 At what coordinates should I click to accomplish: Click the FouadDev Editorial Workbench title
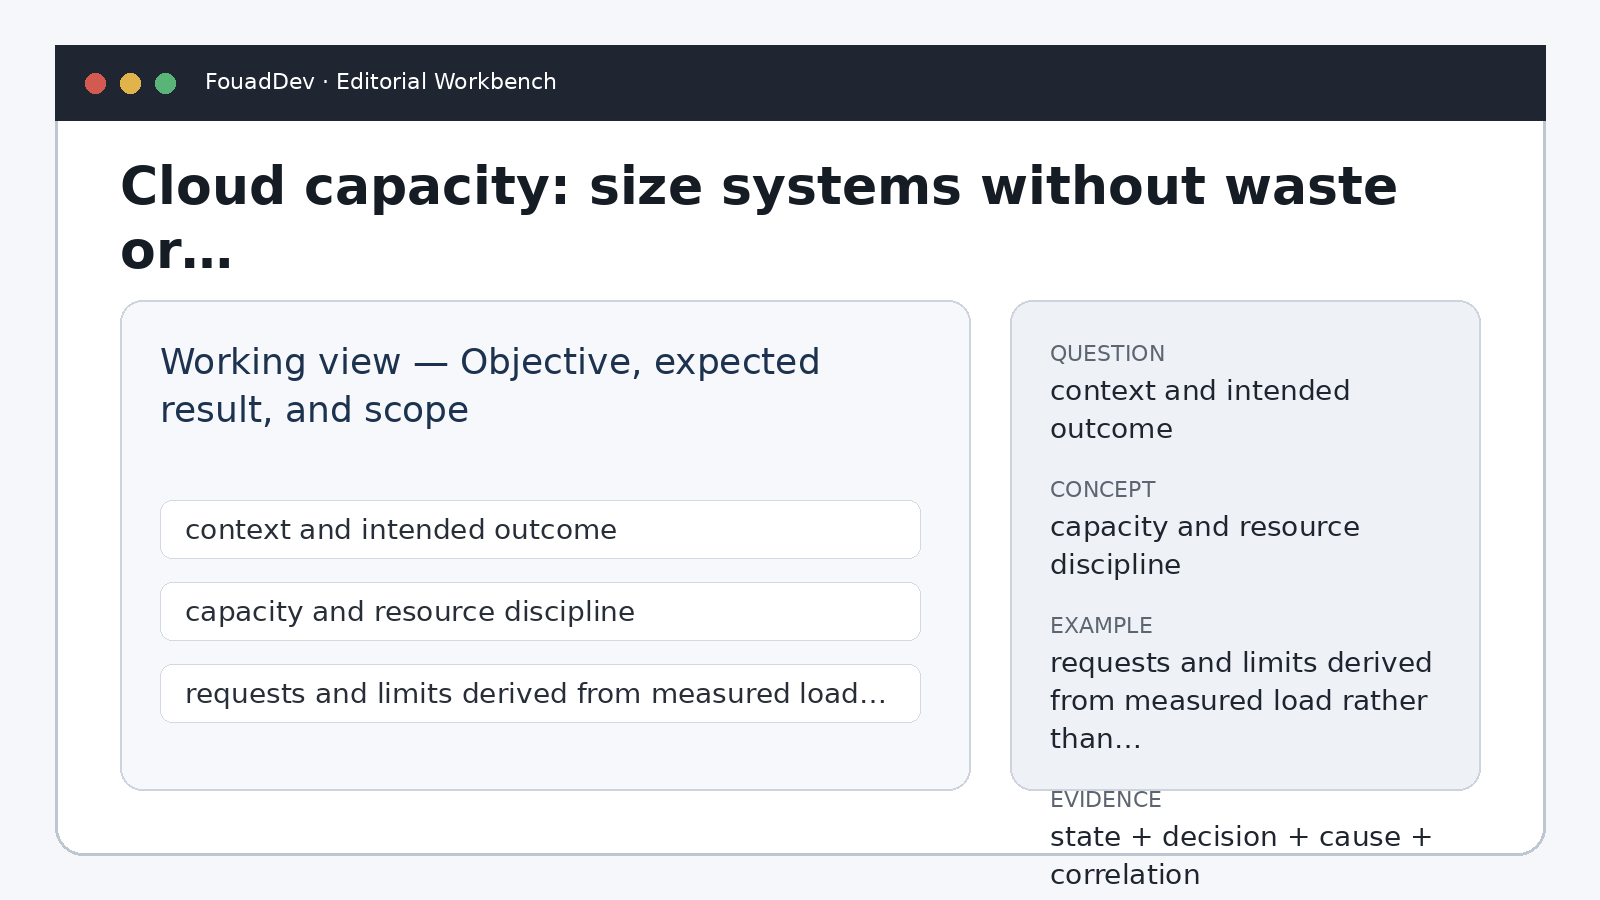380,82
